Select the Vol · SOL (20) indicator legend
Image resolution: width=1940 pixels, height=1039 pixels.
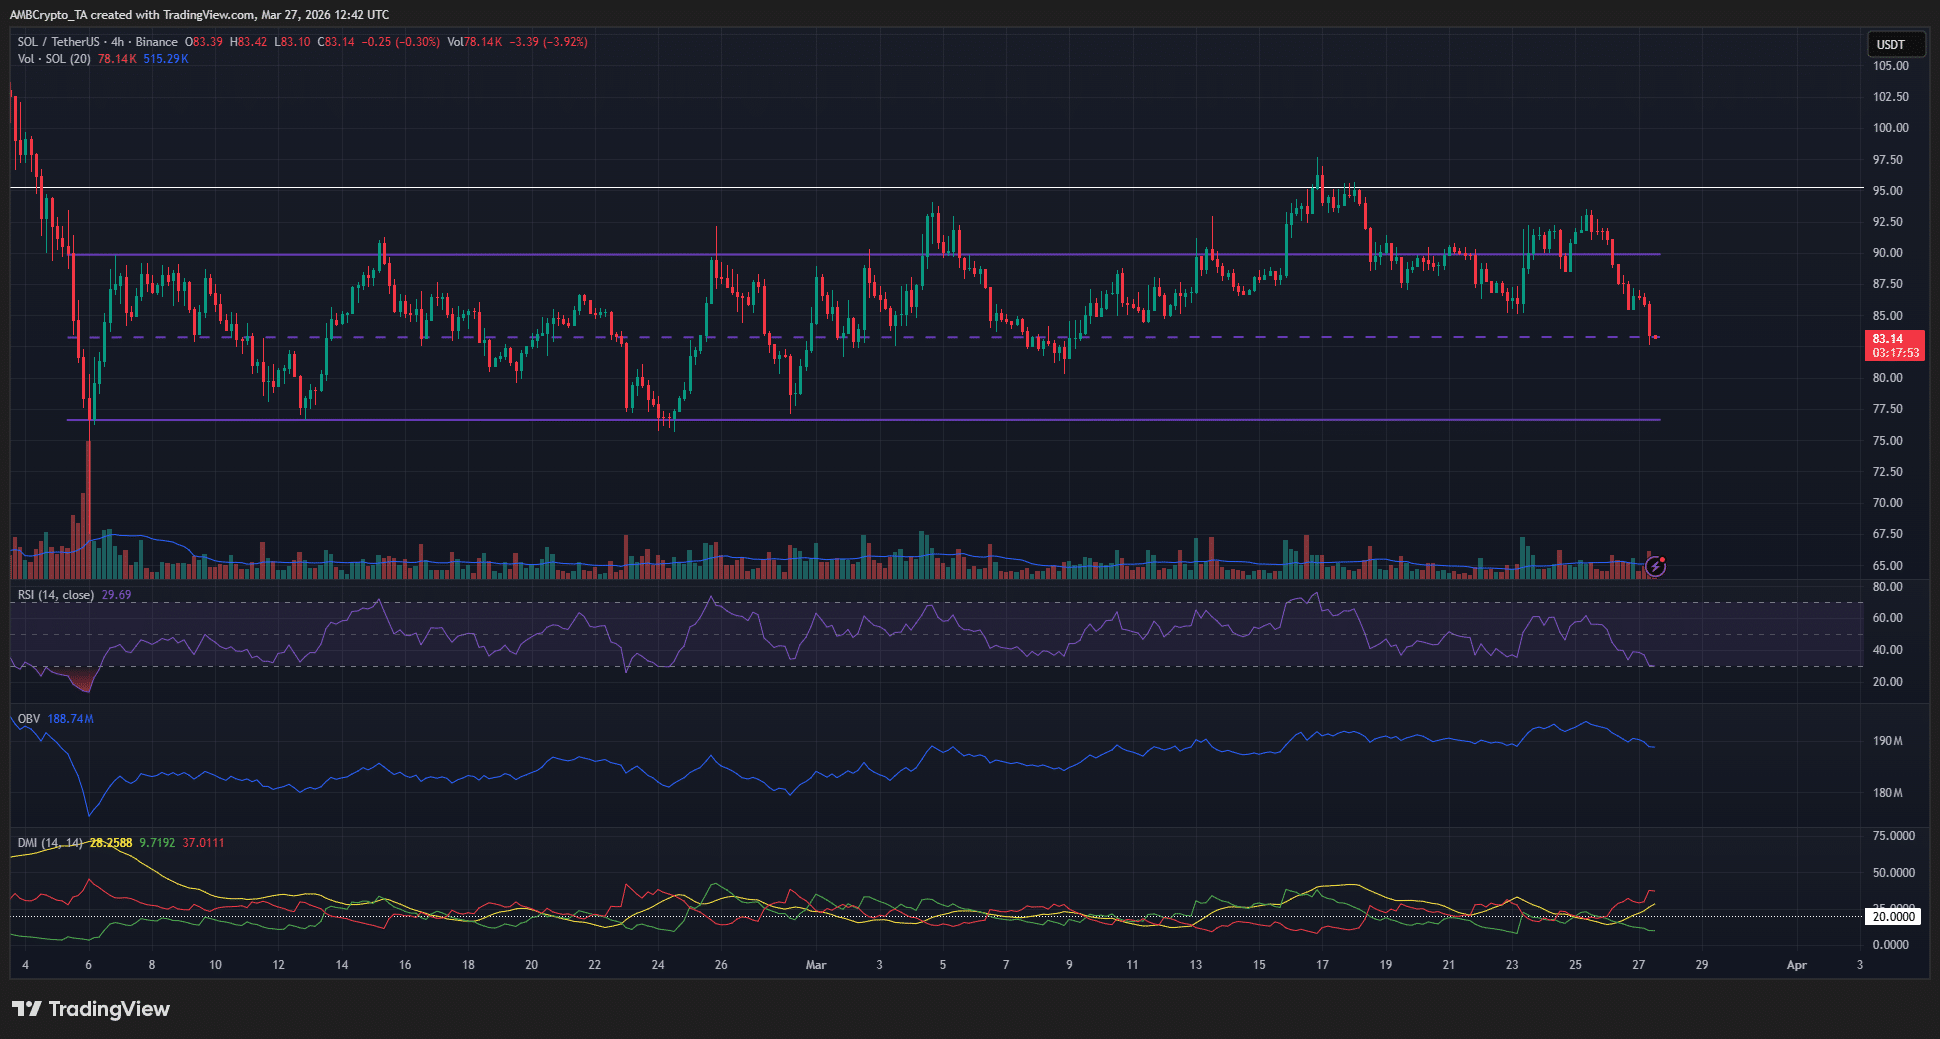click(54, 59)
